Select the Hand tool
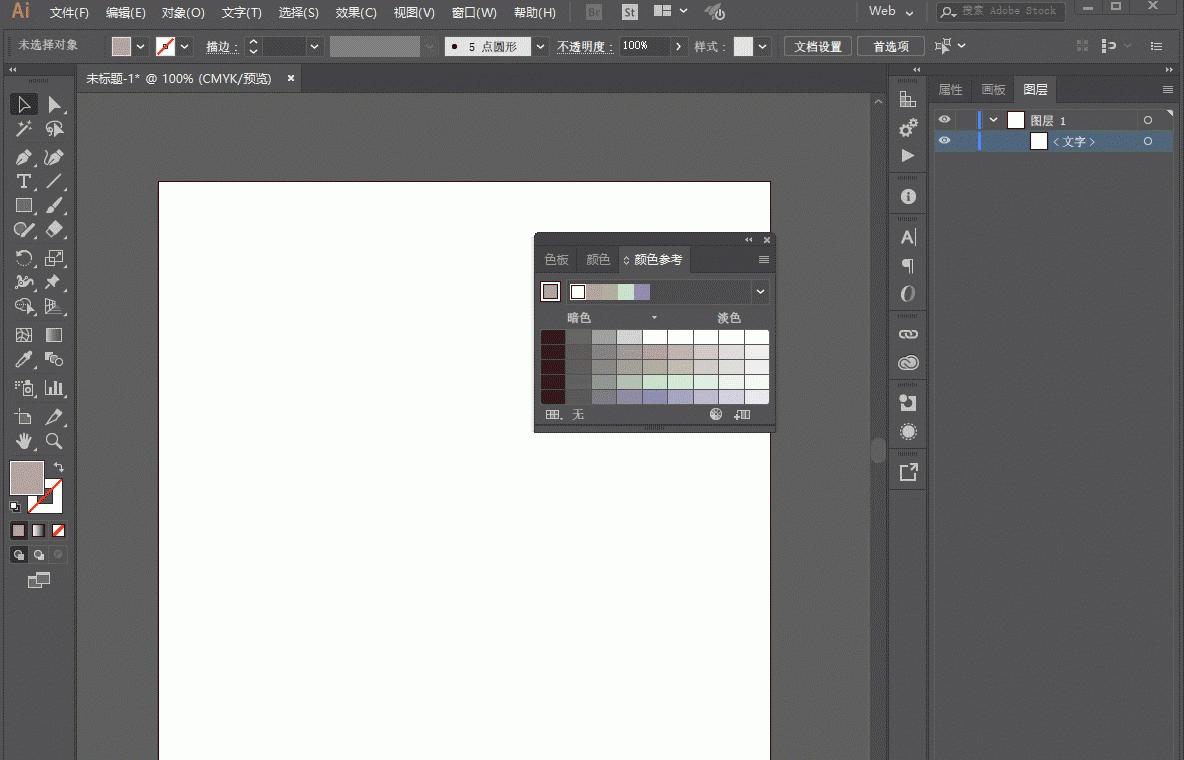 [23, 440]
